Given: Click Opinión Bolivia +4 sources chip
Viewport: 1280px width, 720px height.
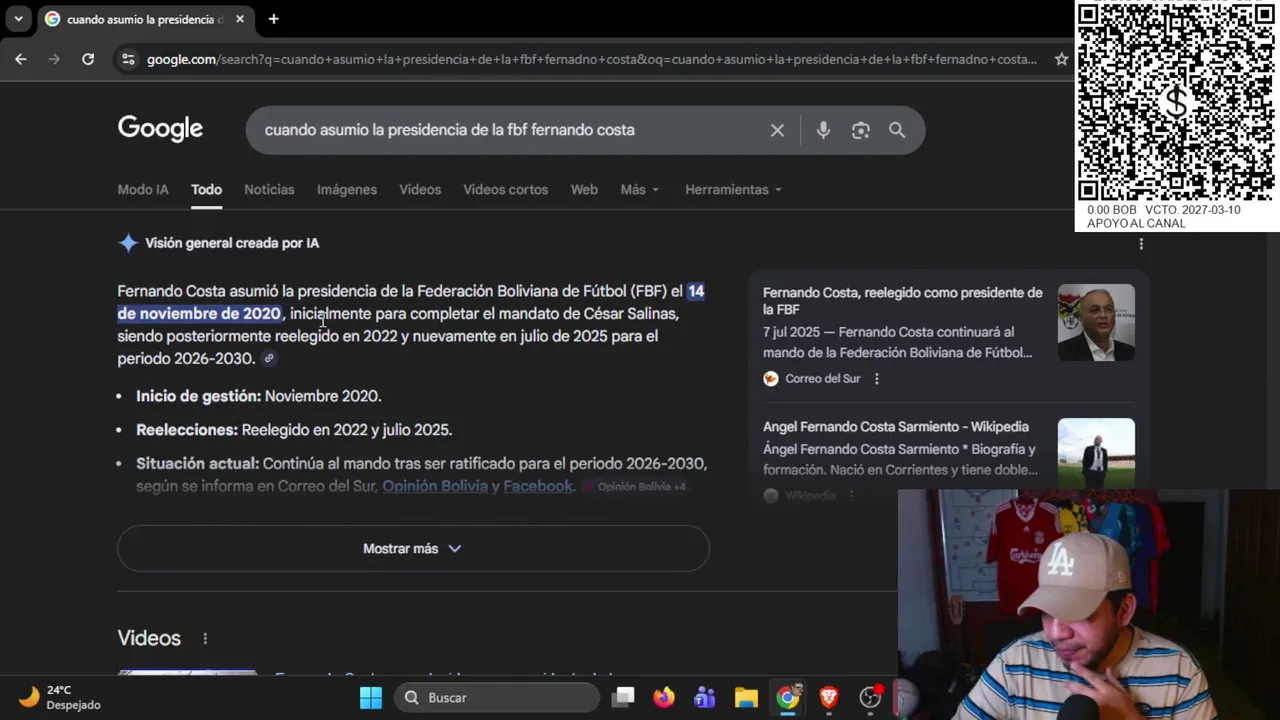Looking at the screenshot, I should coord(635,487).
